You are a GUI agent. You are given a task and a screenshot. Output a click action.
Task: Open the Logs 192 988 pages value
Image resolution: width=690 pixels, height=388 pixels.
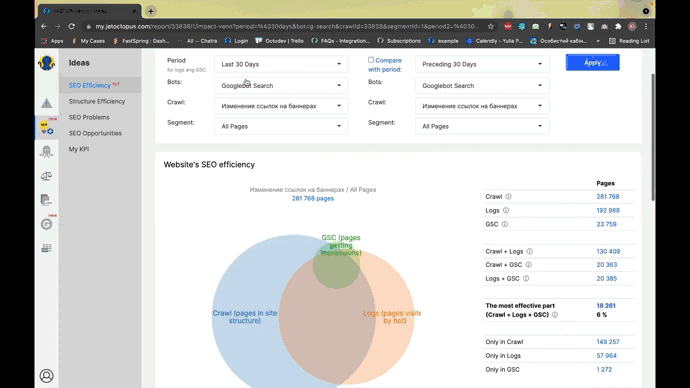point(608,210)
